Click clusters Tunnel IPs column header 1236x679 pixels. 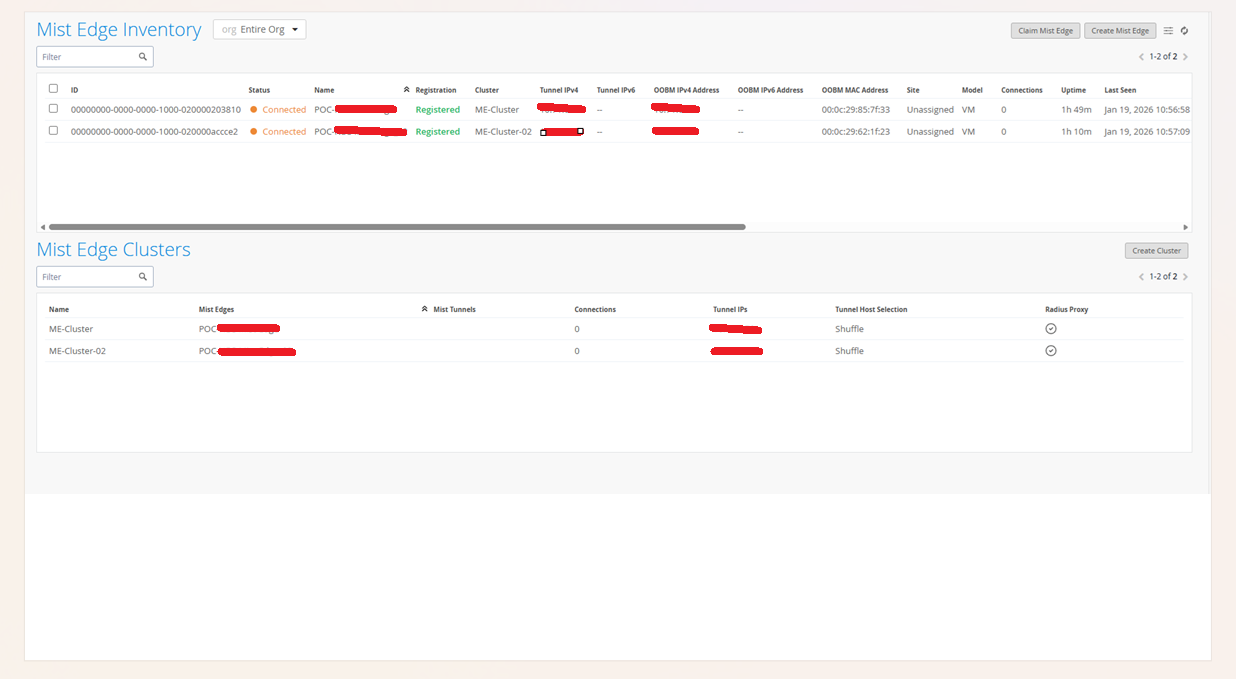tap(730, 310)
